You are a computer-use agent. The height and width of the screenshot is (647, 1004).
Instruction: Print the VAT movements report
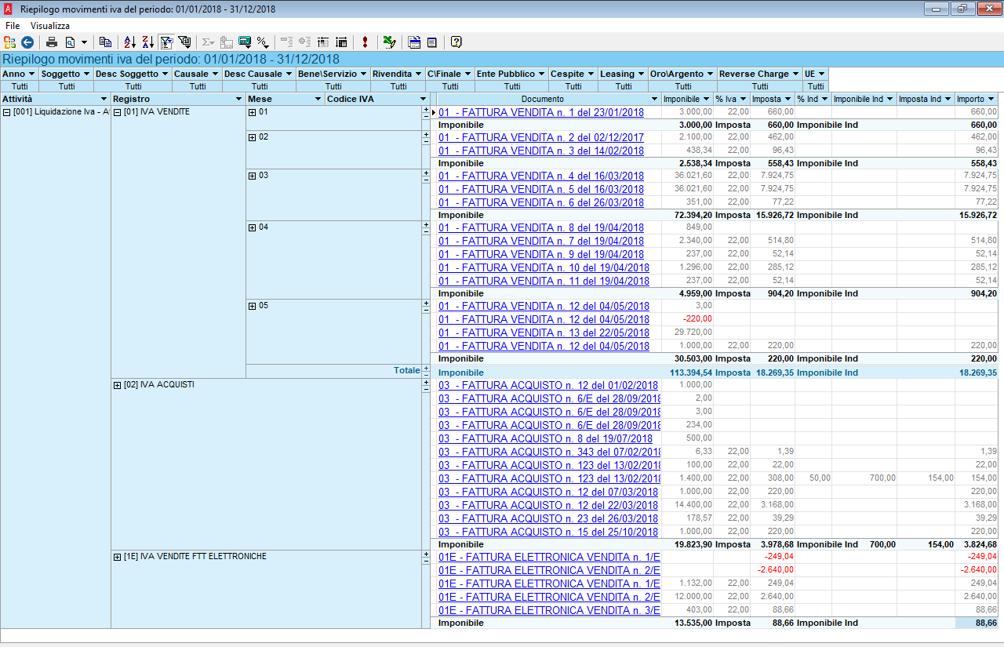(52, 42)
